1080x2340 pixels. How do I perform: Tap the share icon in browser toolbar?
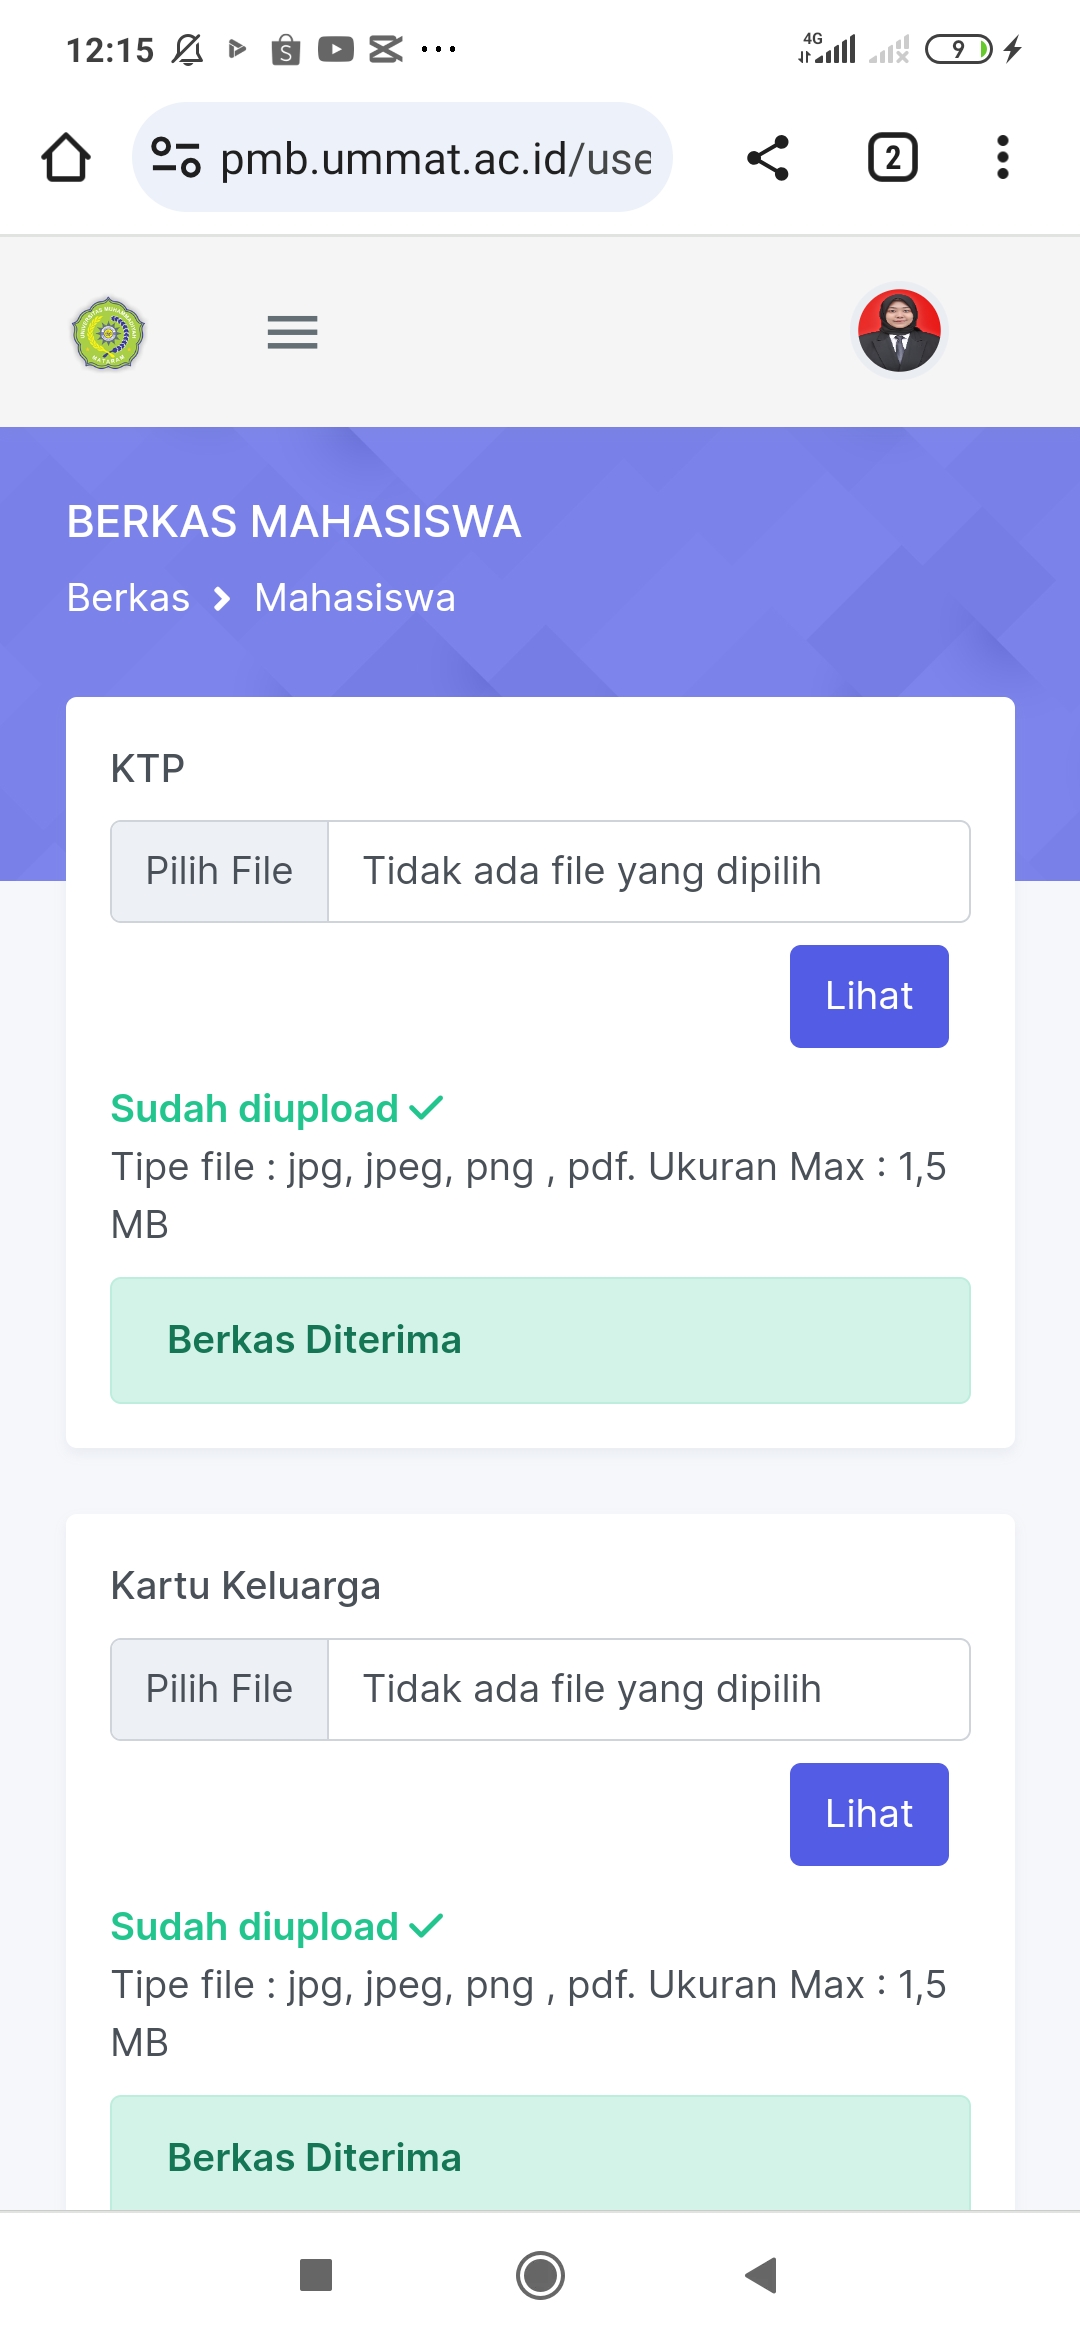click(x=768, y=158)
